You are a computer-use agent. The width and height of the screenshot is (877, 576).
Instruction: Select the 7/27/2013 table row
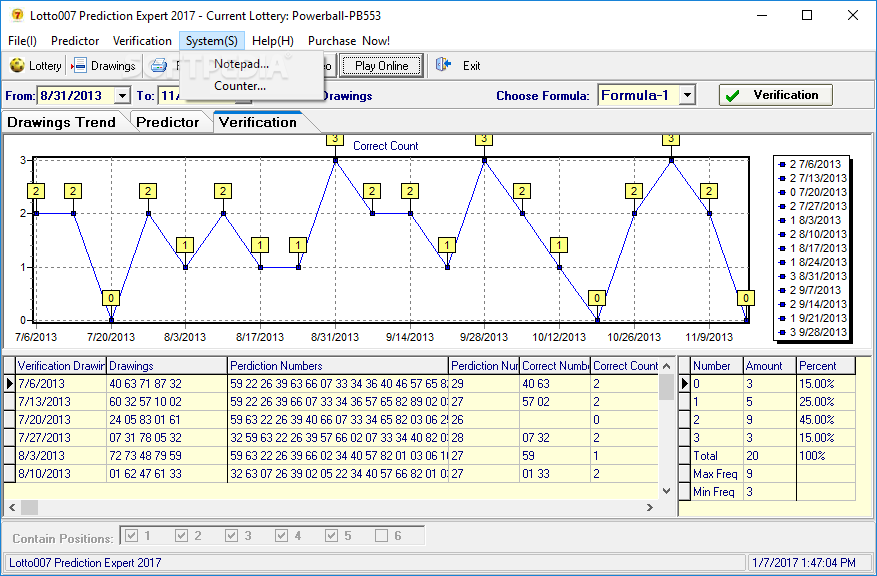tap(331, 437)
